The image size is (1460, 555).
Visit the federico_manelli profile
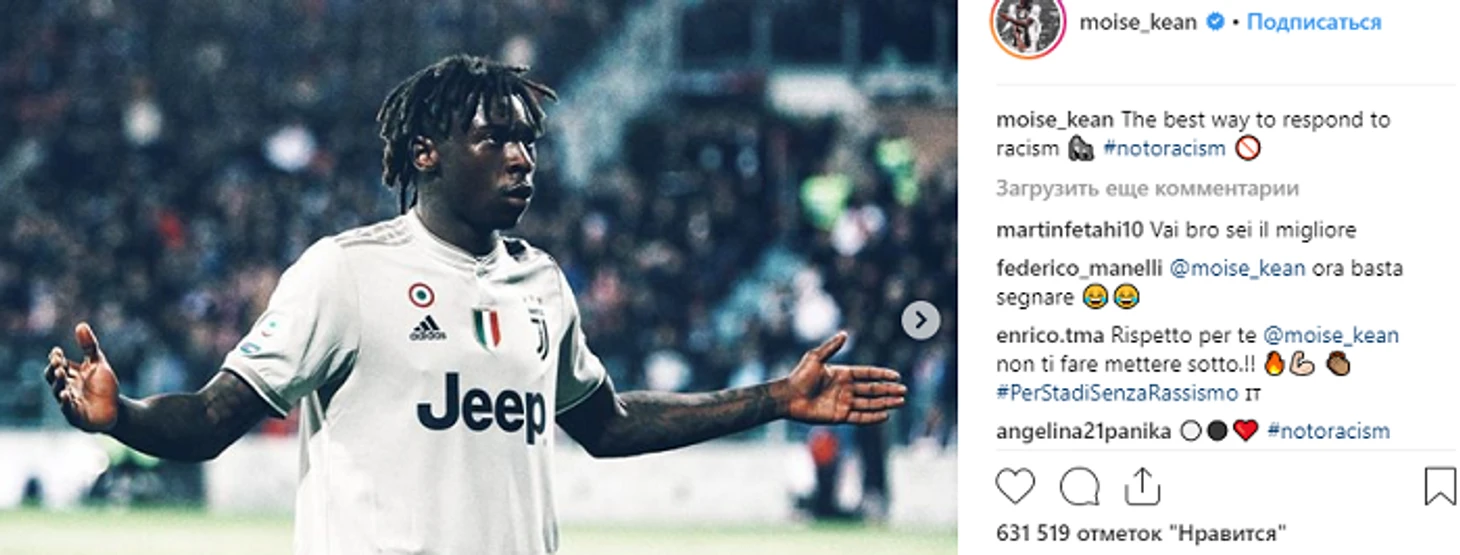coord(1079,268)
